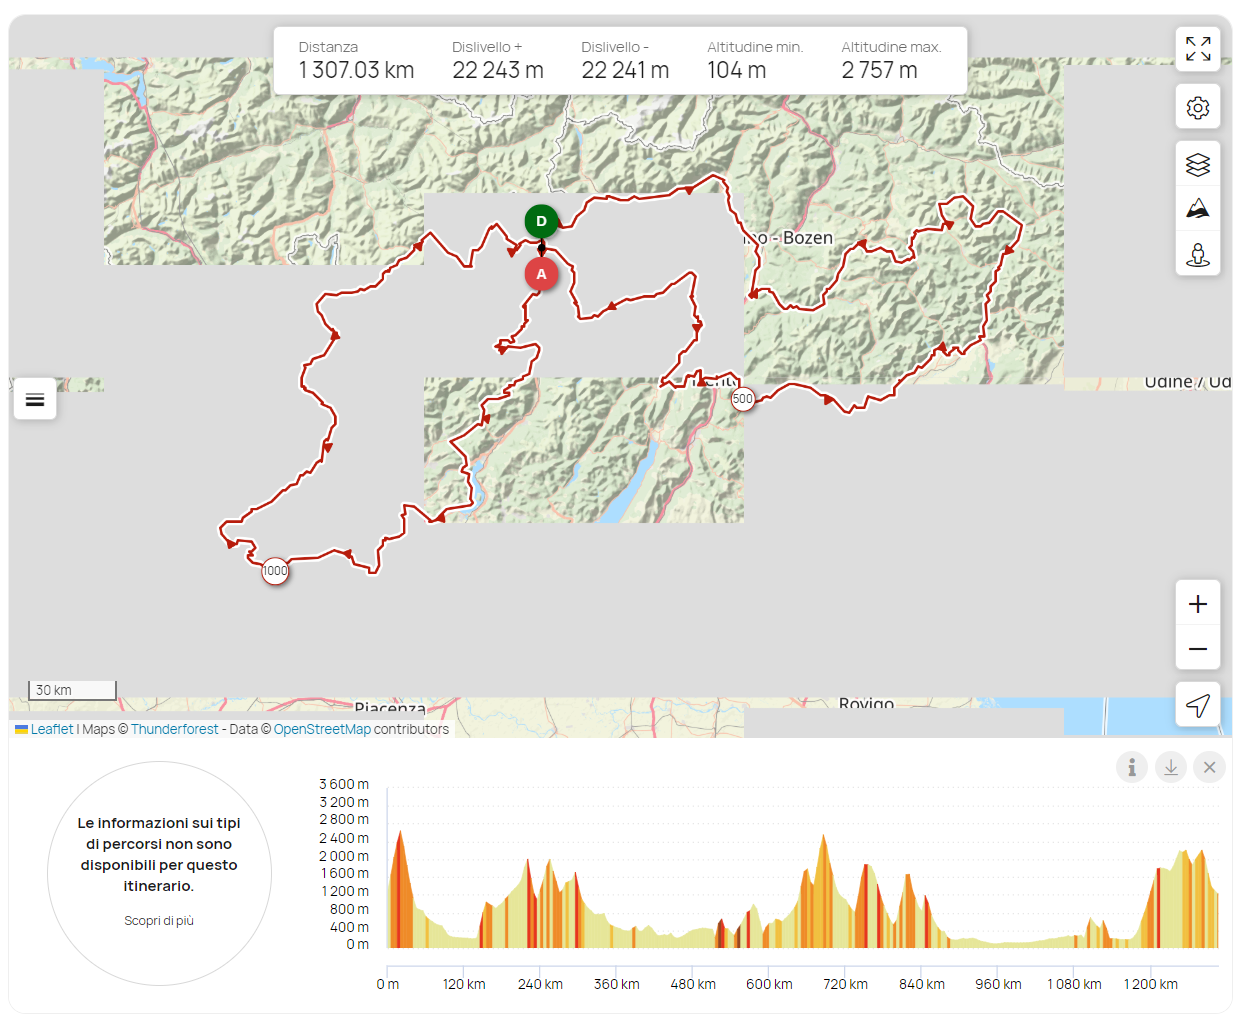This screenshot has width=1250, height=1026.
Task: Open the hamburger side menu
Action: (x=35, y=400)
